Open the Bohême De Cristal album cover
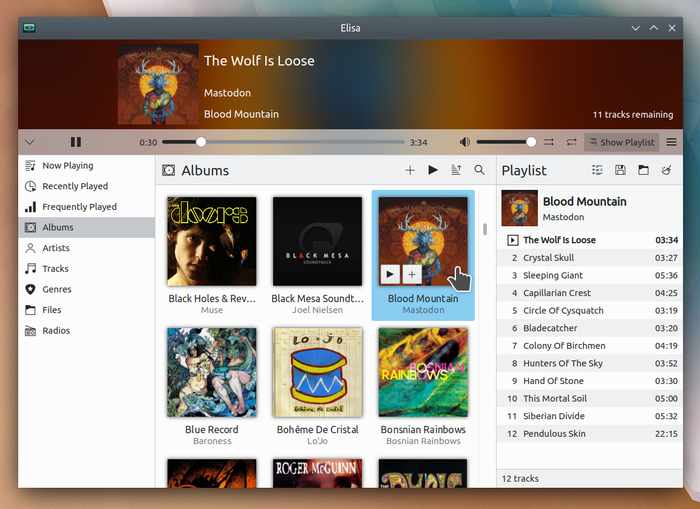Screen dimensions: 700x509 tap(317, 372)
